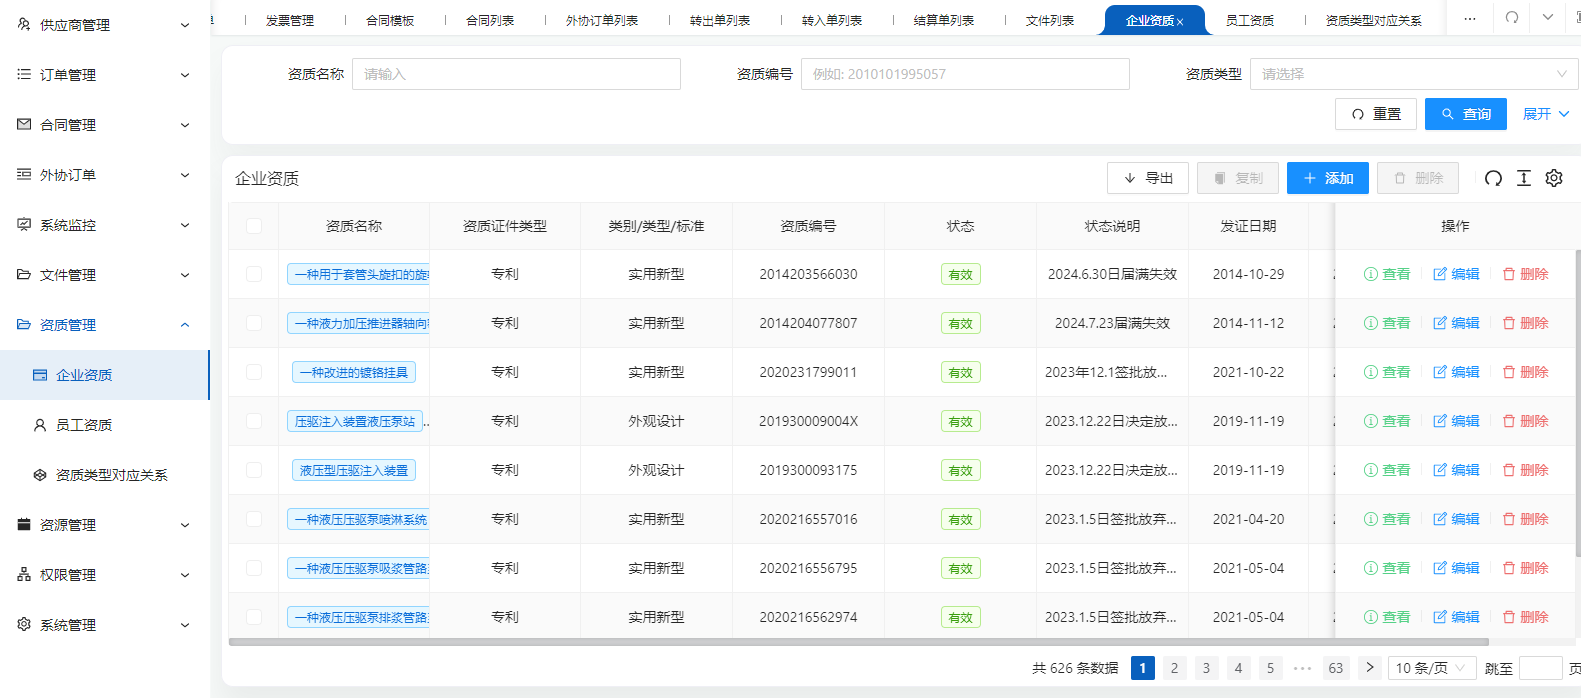Select all rows using header checkbox
This screenshot has height=698, width=1581.
point(254,226)
